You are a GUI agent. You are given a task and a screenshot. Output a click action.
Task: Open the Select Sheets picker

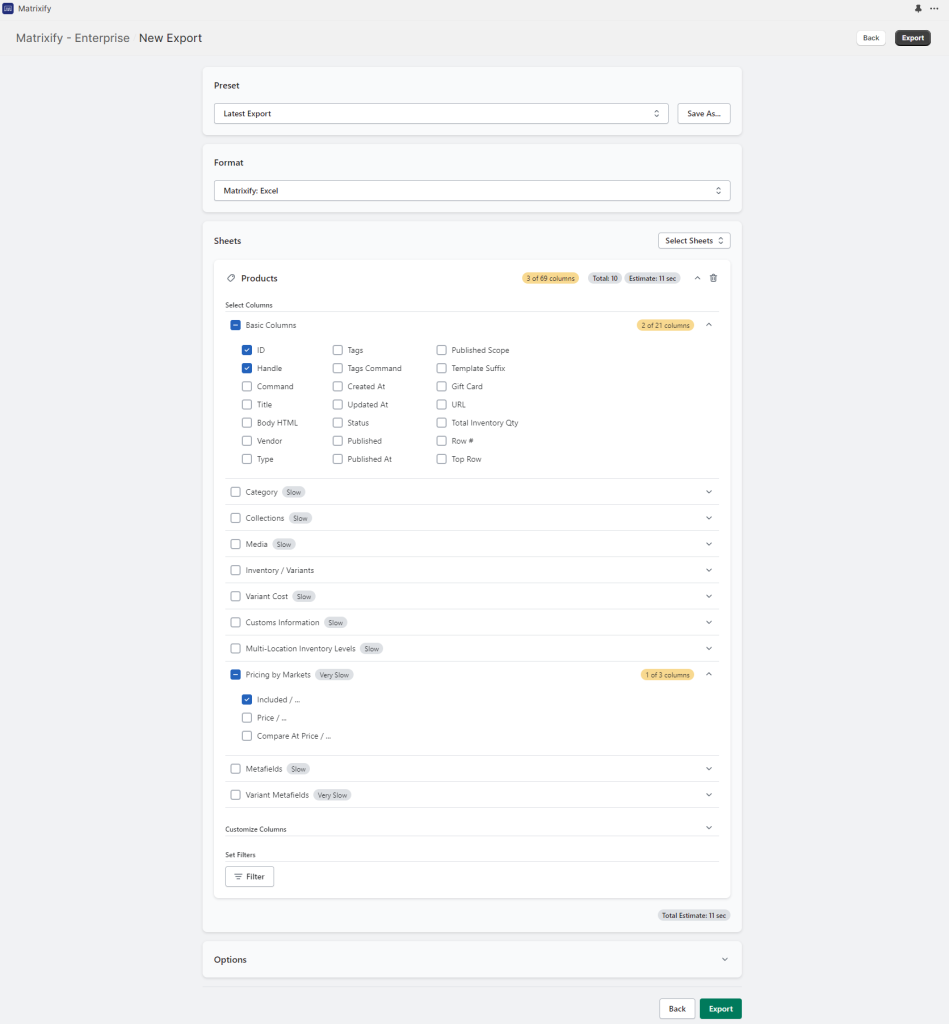click(693, 240)
